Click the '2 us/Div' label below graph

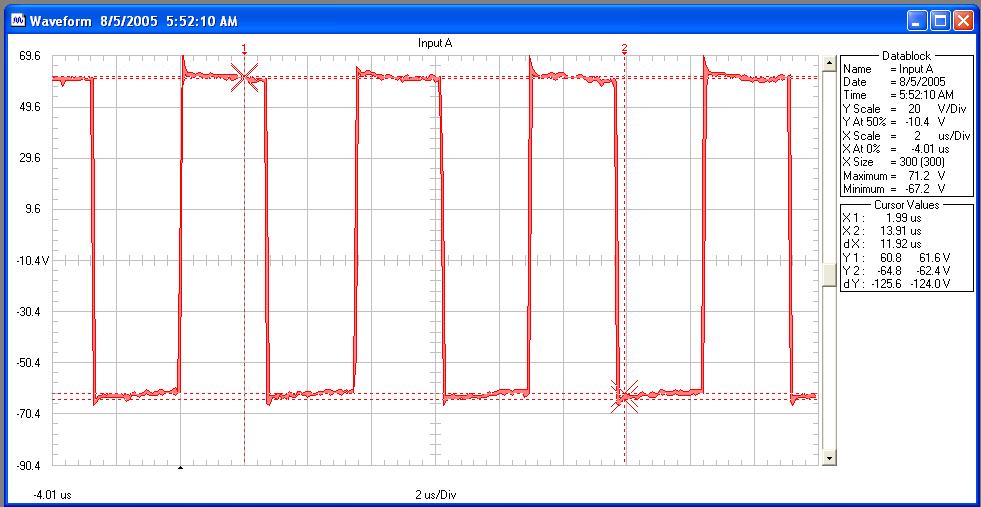pyautogui.click(x=436, y=494)
